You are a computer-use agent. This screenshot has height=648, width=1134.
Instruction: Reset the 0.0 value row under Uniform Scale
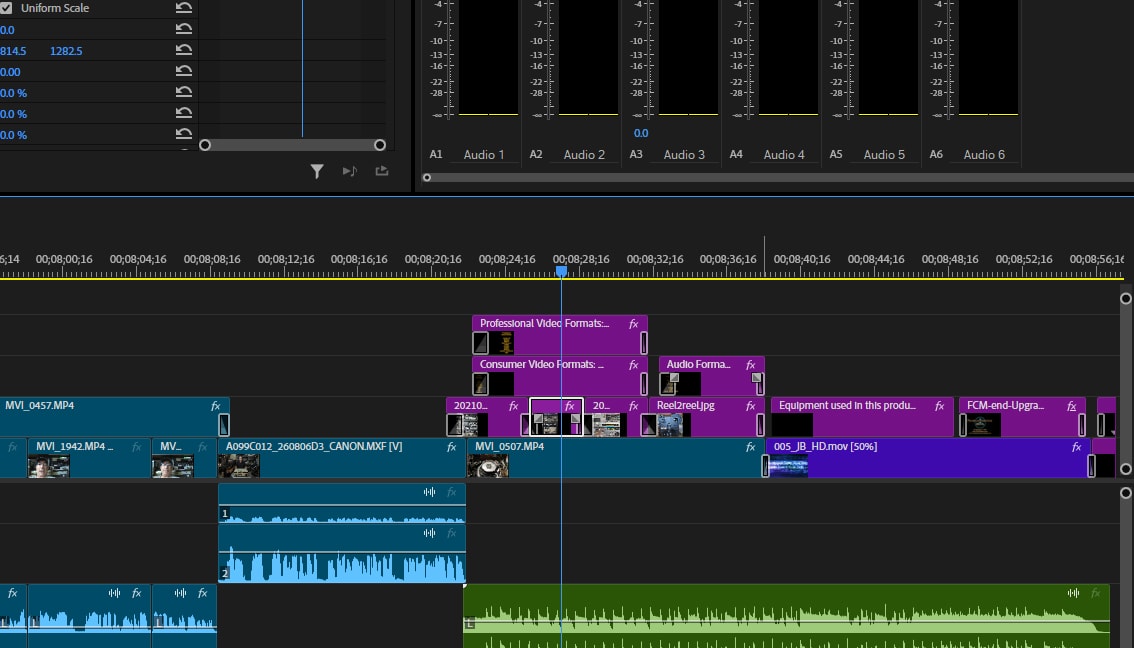point(184,29)
